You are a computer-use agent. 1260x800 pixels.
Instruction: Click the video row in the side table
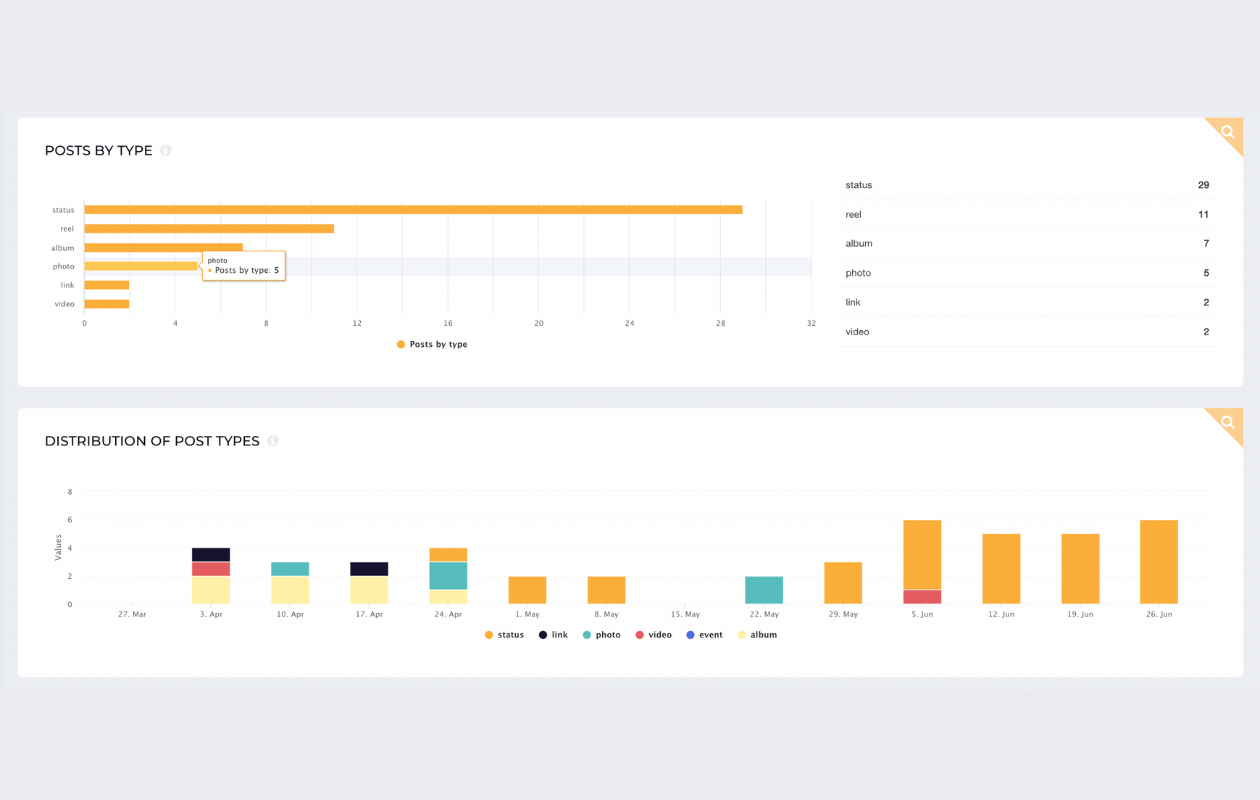[x=1028, y=331]
